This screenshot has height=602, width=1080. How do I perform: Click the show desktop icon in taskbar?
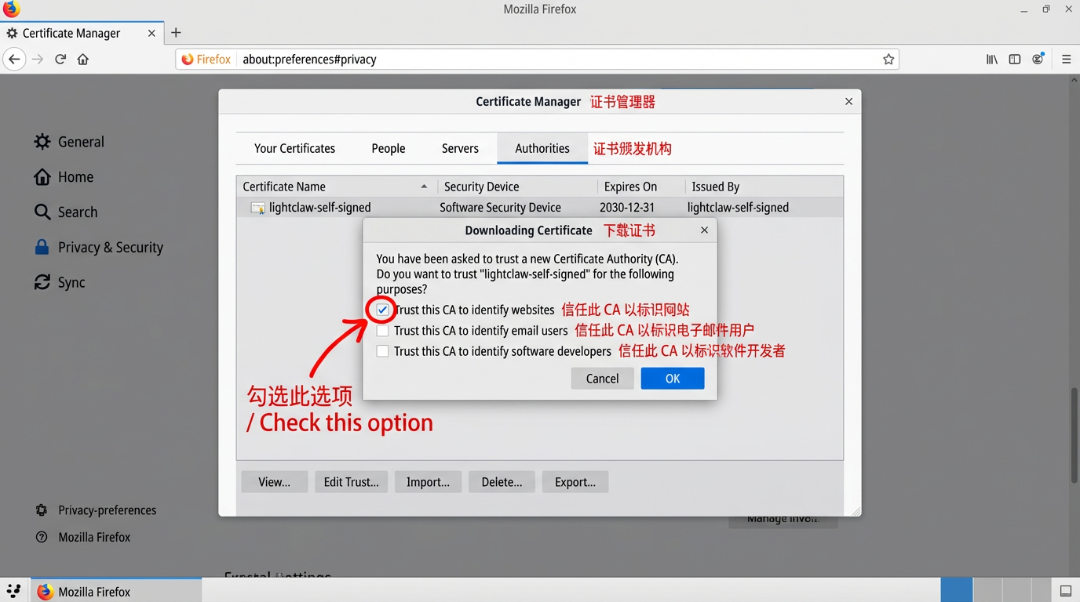click(1066, 591)
